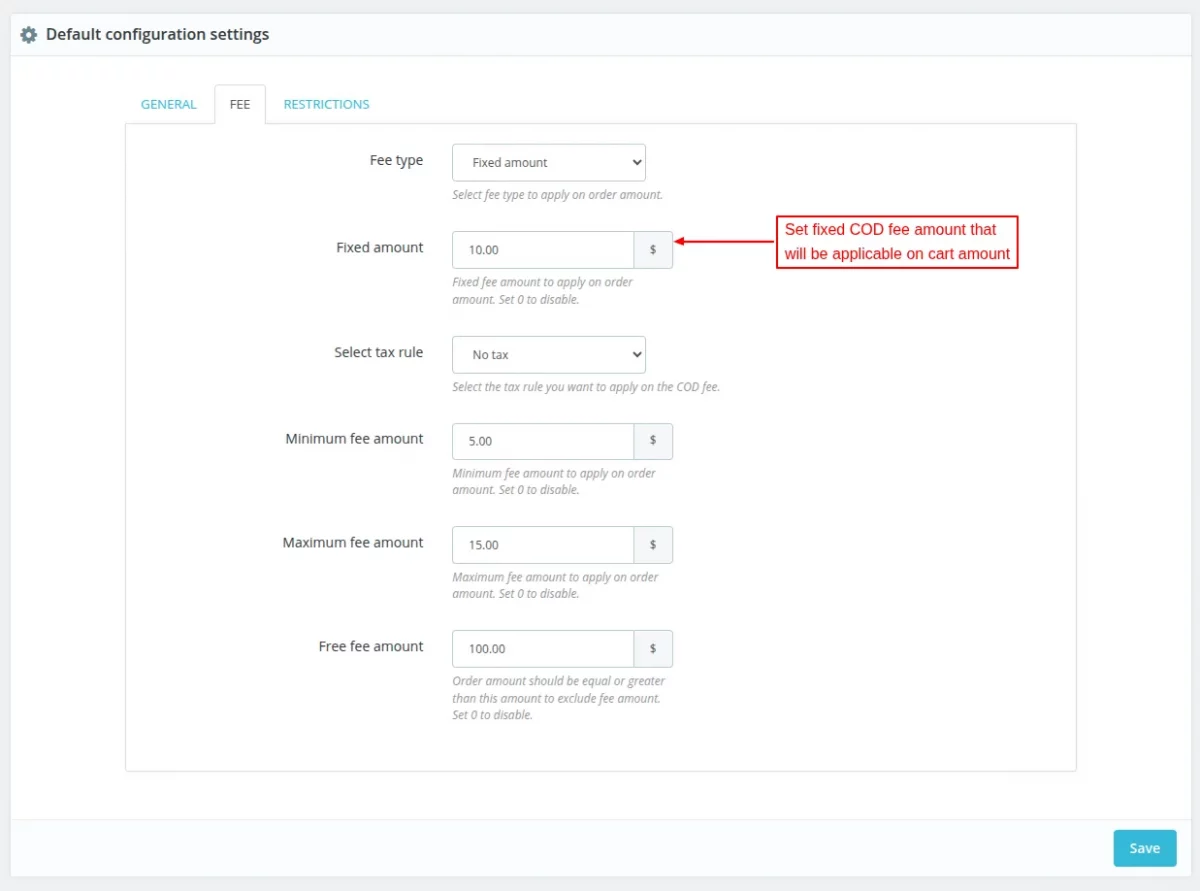Screen dimensions: 1200x891
Task: Click the gear icon beside Default configuration settings
Action: [28, 35]
